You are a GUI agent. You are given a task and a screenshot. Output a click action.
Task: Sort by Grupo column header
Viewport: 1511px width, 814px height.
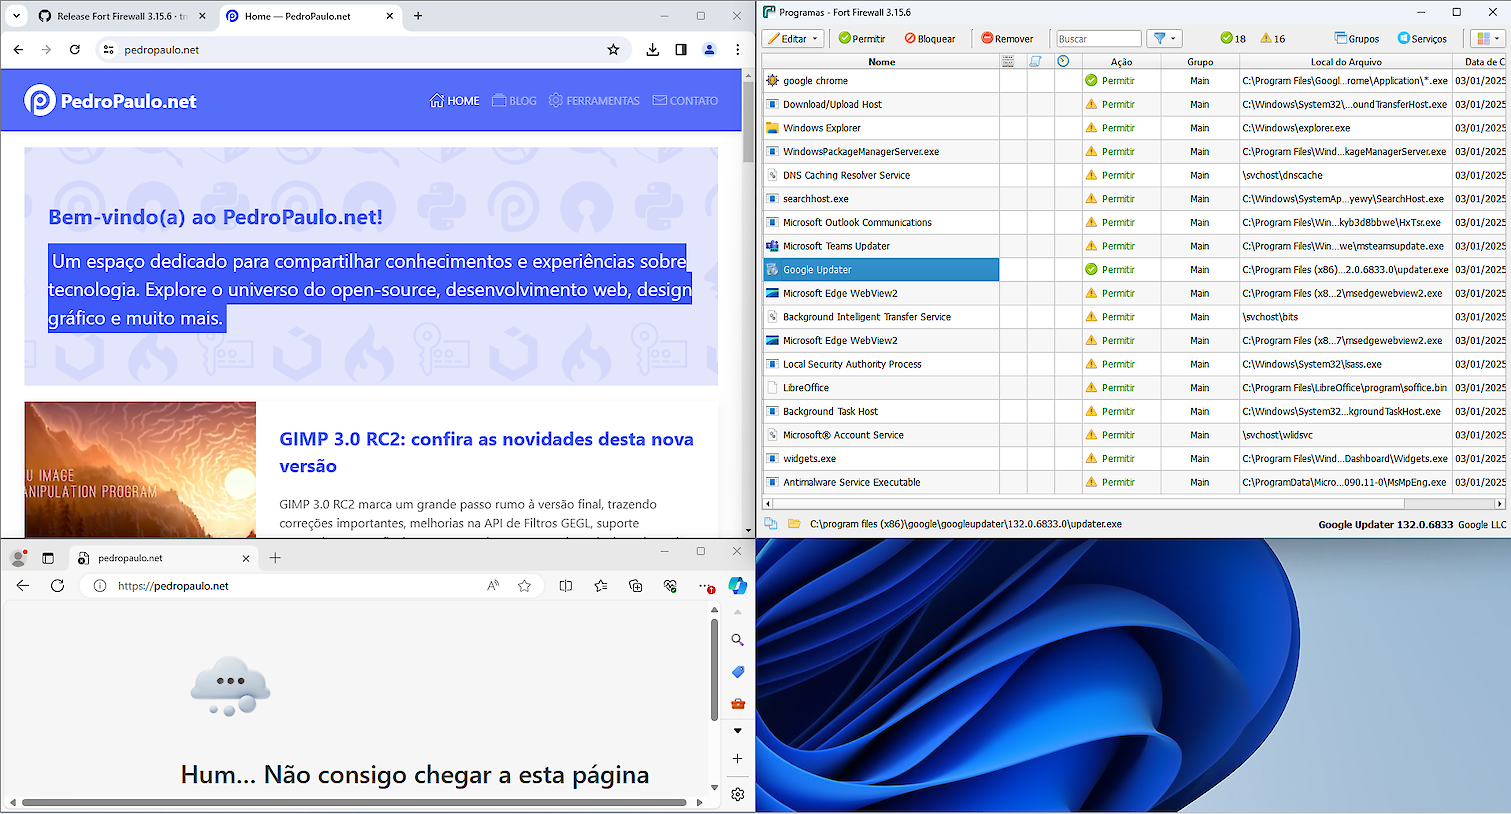coord(1200,62)
